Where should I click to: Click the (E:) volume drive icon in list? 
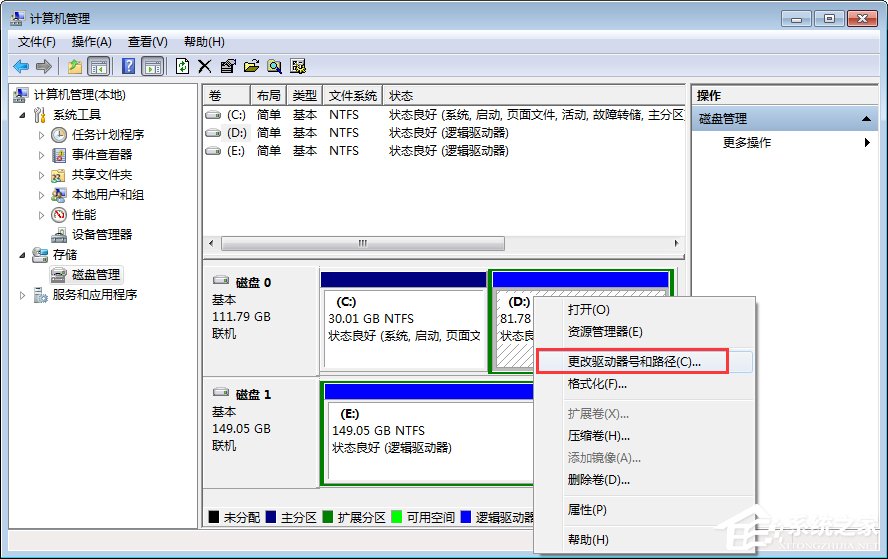(213, 151)
